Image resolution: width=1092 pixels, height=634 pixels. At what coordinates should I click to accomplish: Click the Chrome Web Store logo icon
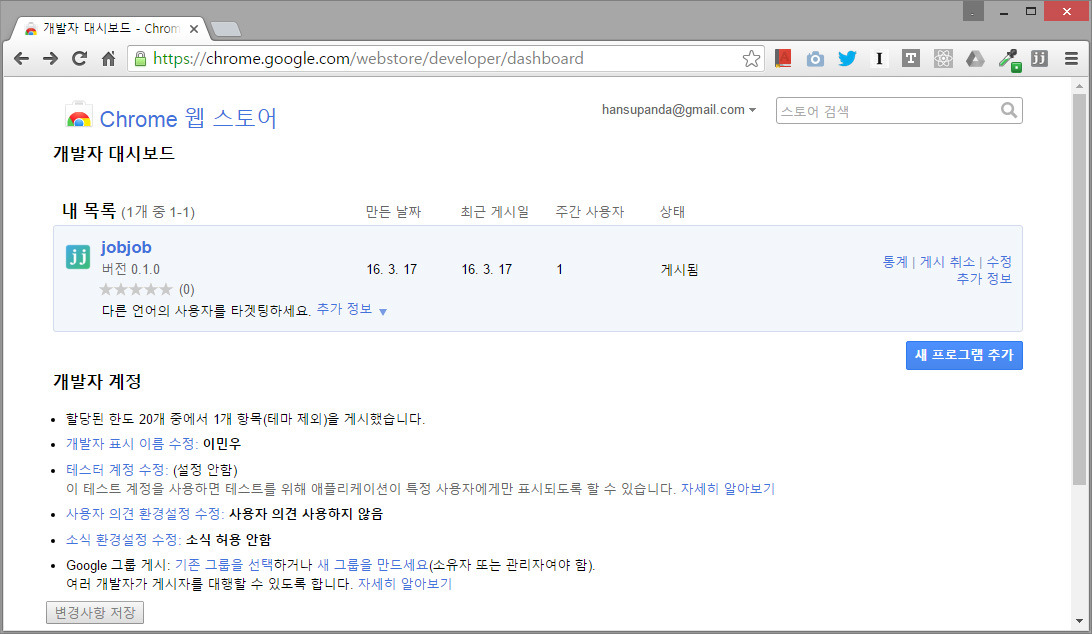tap(79, 116)
